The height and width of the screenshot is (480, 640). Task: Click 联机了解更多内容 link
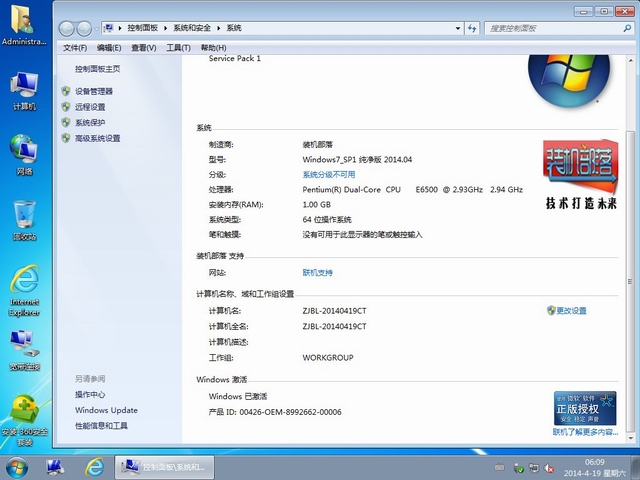click(585, 432)
